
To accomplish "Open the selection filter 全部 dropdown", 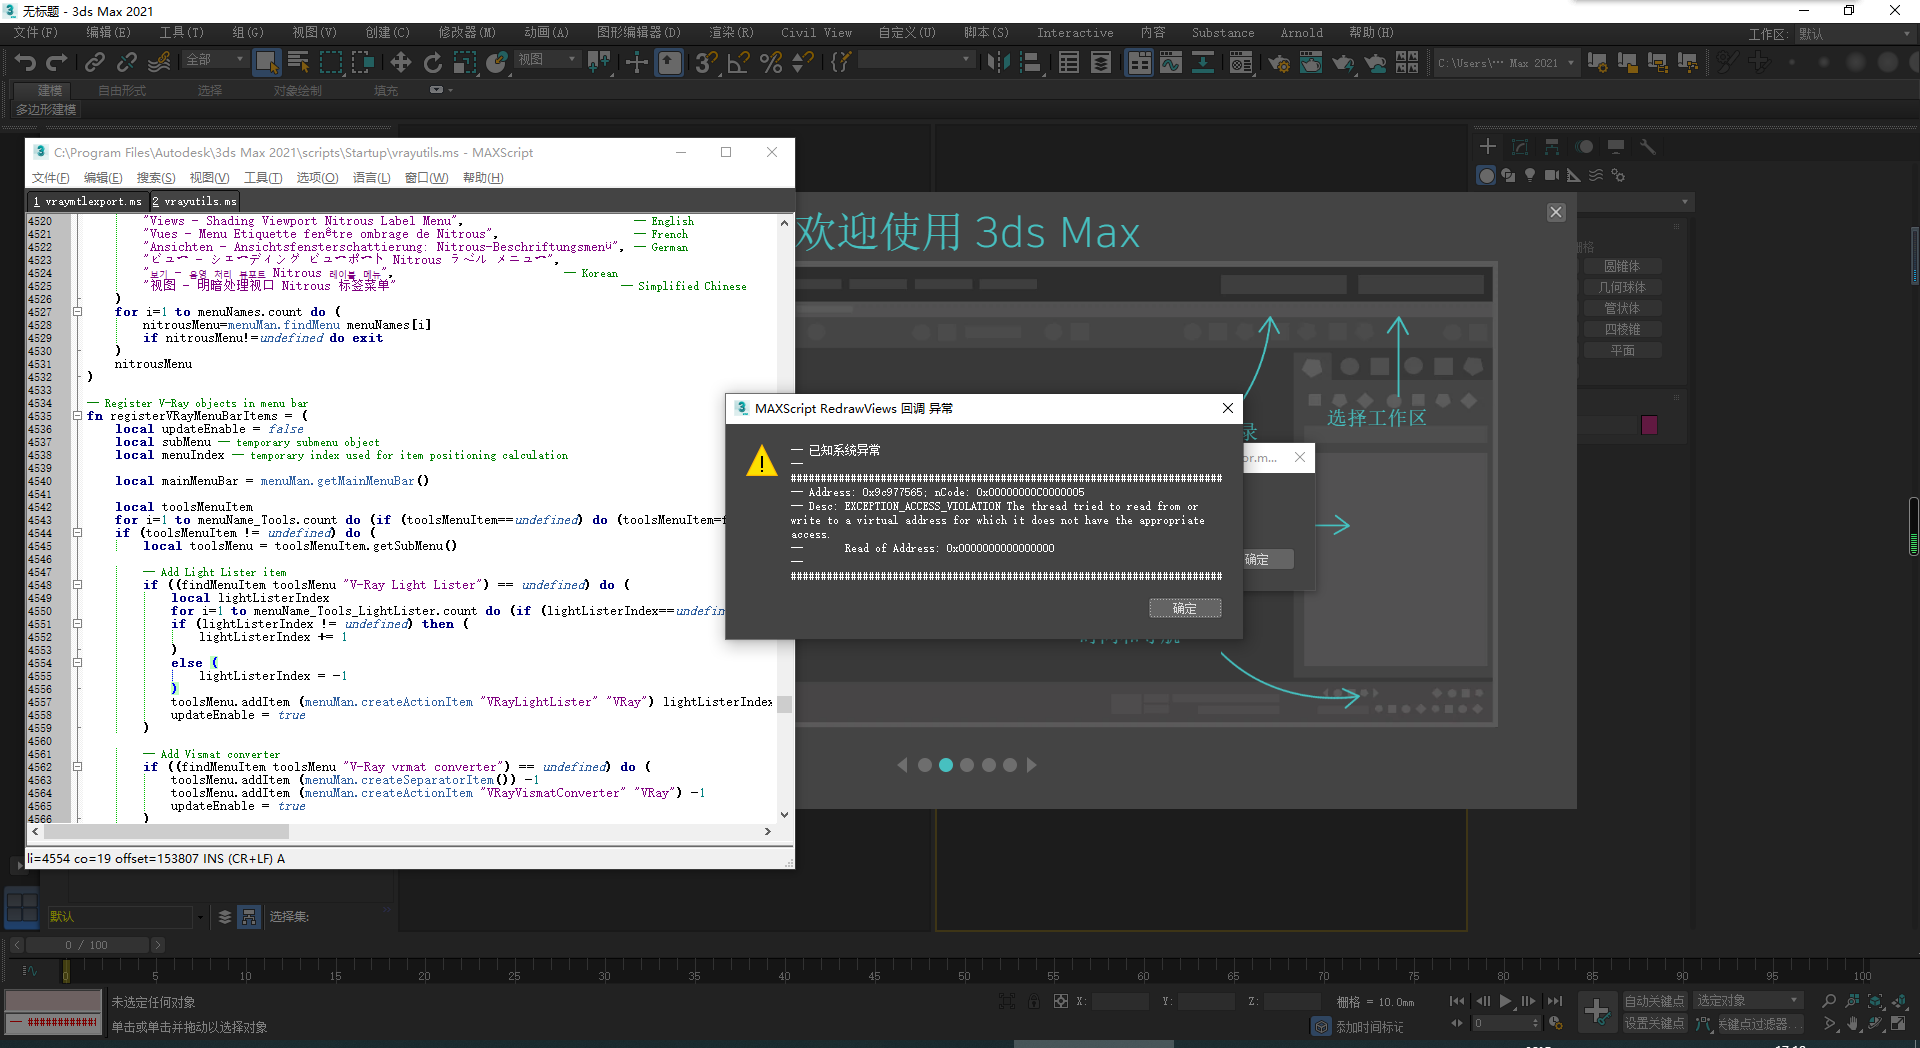I will click(213, 58).
